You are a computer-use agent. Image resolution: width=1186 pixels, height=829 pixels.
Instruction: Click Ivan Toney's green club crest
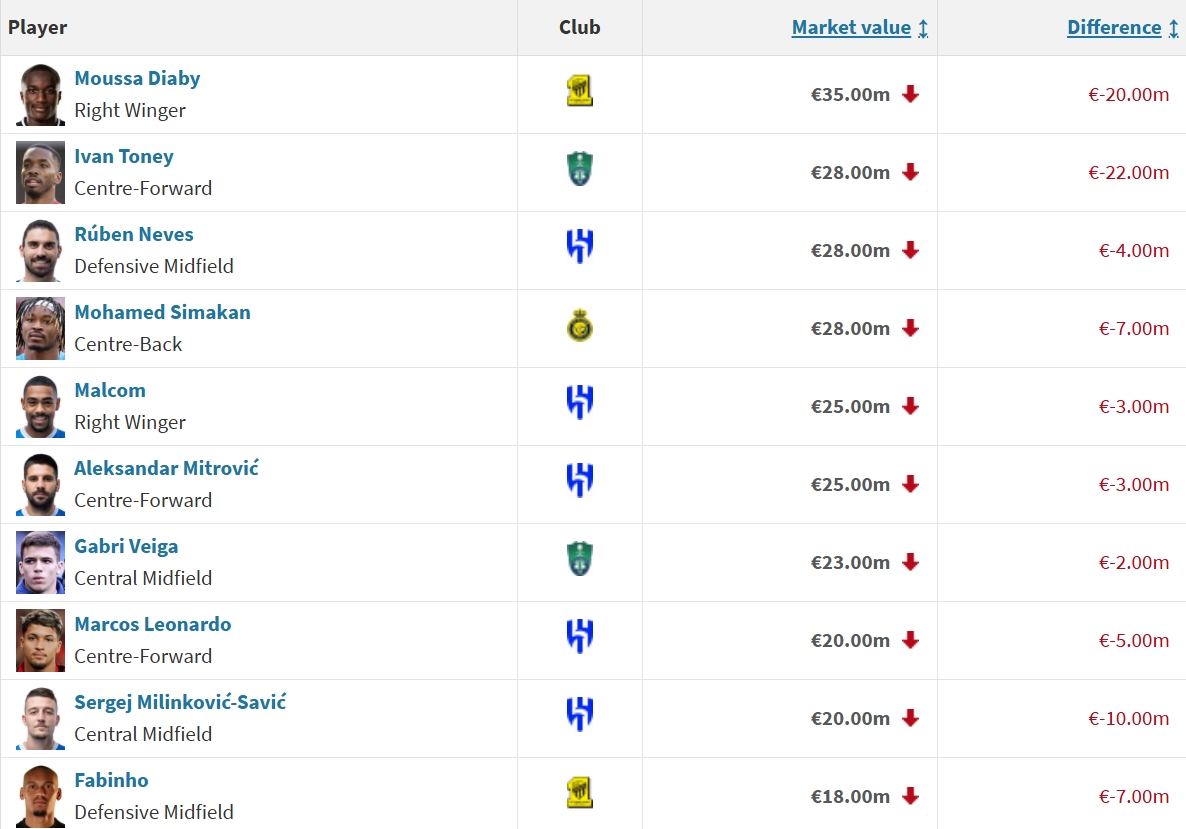point(579,171)
